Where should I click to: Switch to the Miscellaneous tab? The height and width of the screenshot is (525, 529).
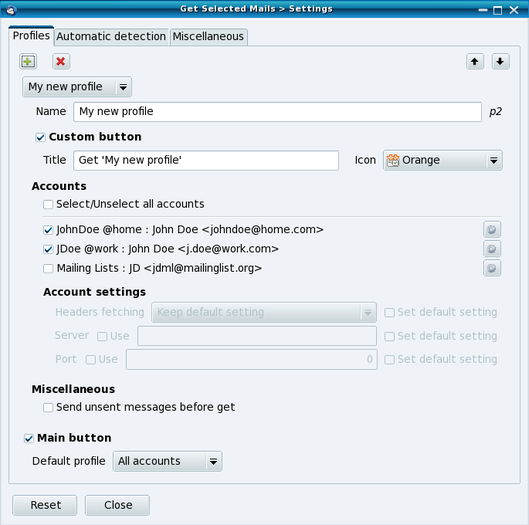tap(208, 36)
